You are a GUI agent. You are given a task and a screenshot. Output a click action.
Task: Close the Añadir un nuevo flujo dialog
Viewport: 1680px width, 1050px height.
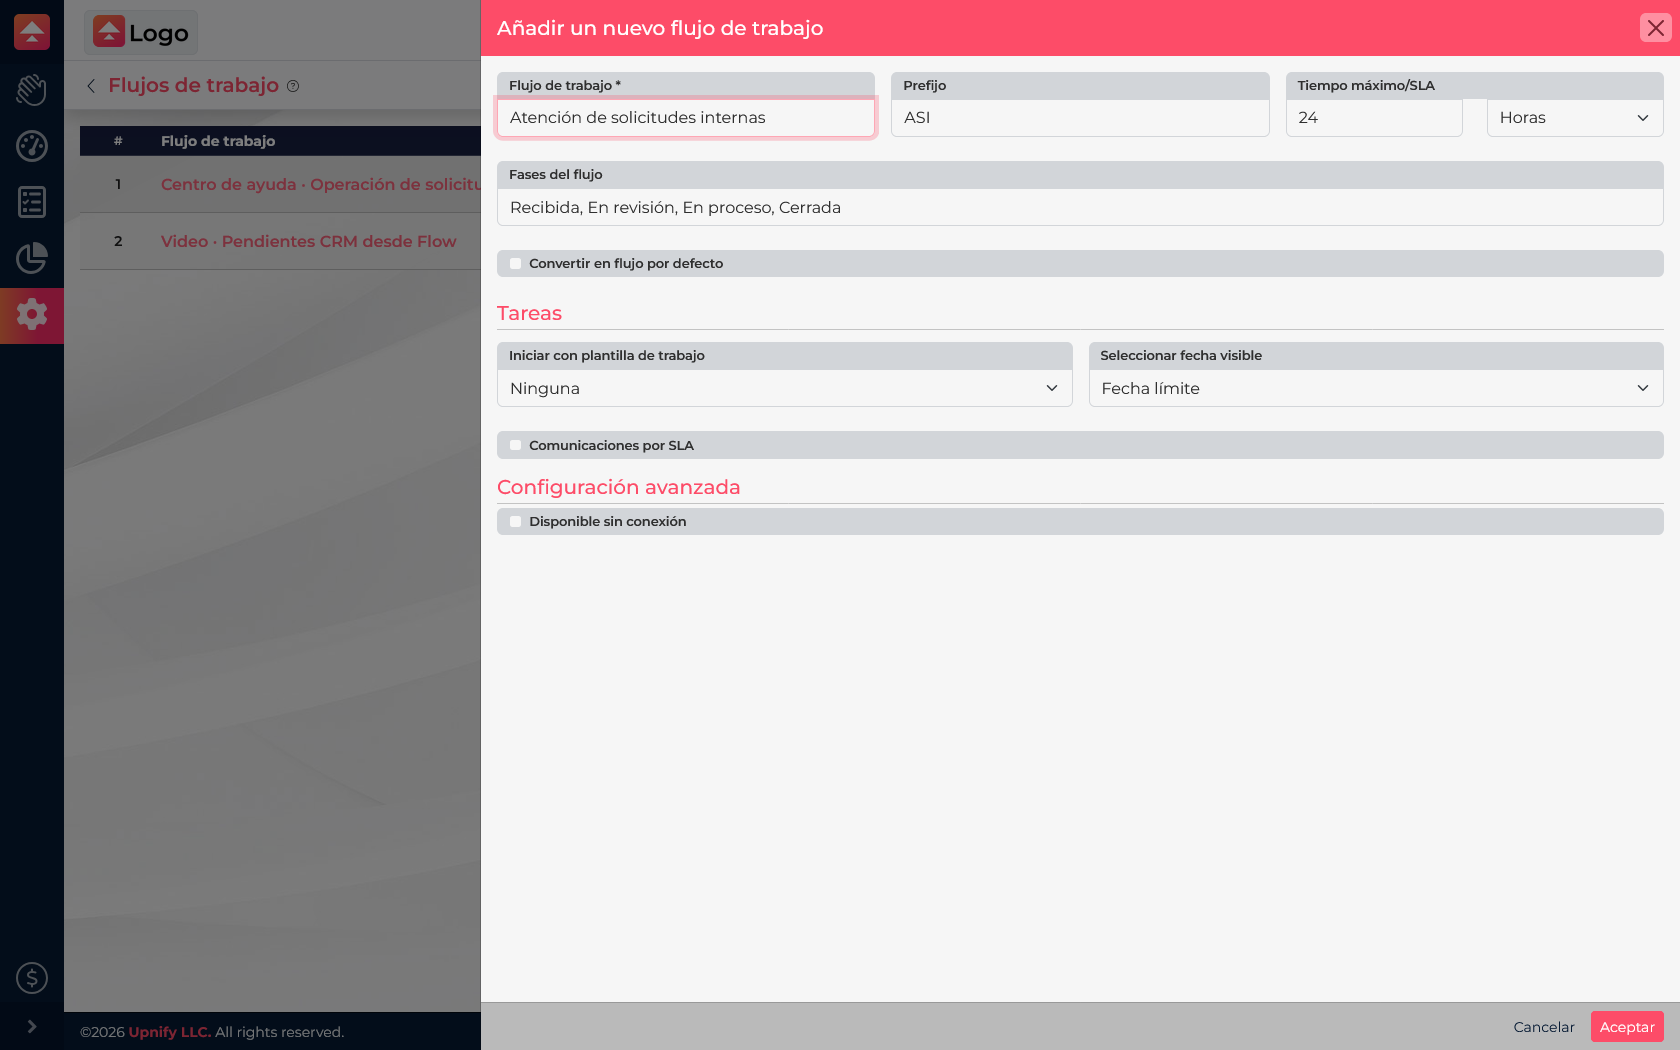tap(1656, 28)
